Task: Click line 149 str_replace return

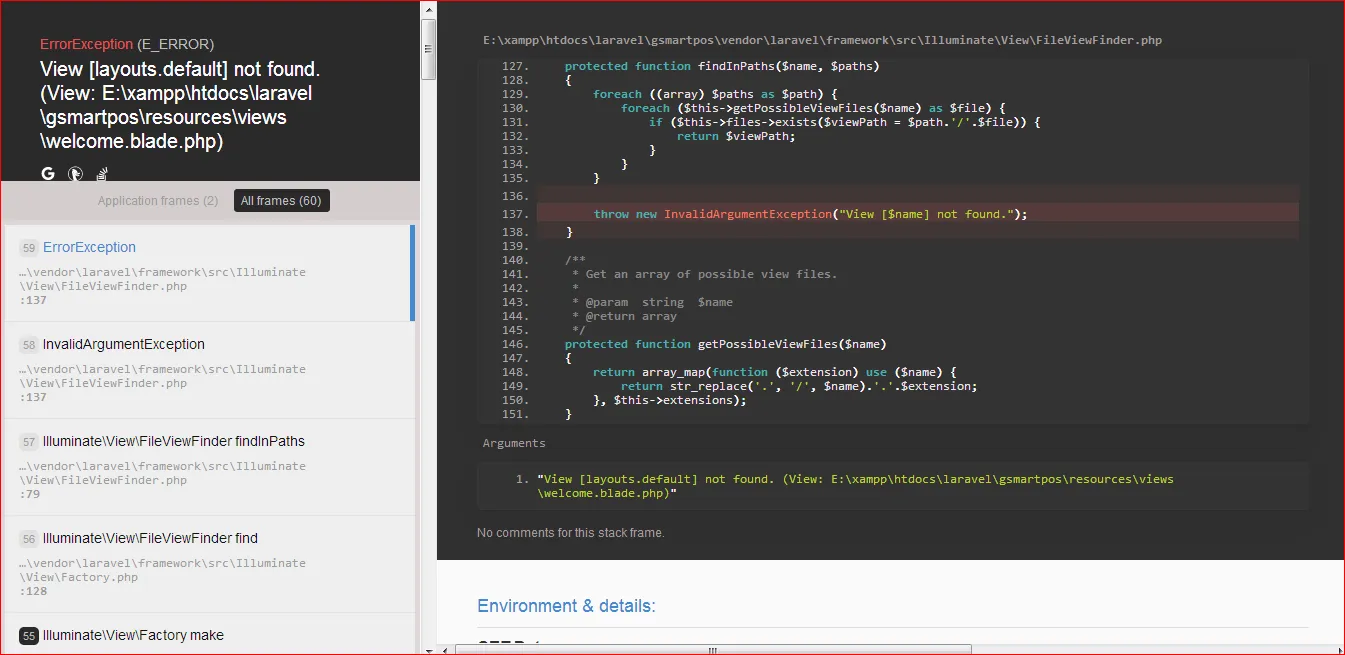Action: pos(799,386)
